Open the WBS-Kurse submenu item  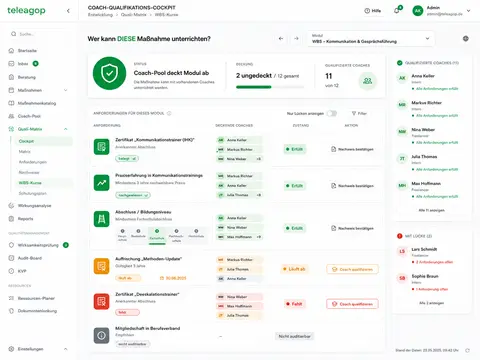pos(44,183)
